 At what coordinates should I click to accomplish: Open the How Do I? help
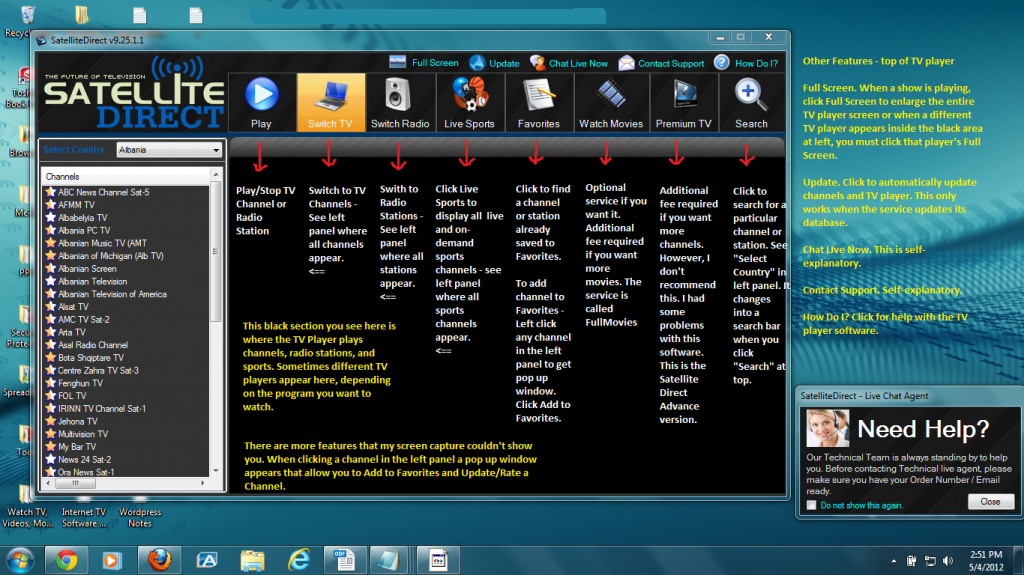[746, 63]
